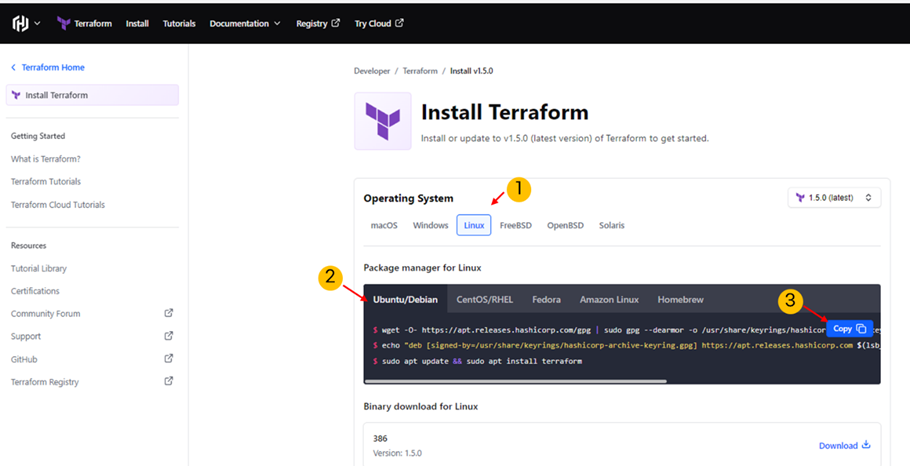The width and height of the screenshot is (910, 466).
Task: Click the up-down arrows in version selector
Action: pyautogui.click(x=868, y=198)
